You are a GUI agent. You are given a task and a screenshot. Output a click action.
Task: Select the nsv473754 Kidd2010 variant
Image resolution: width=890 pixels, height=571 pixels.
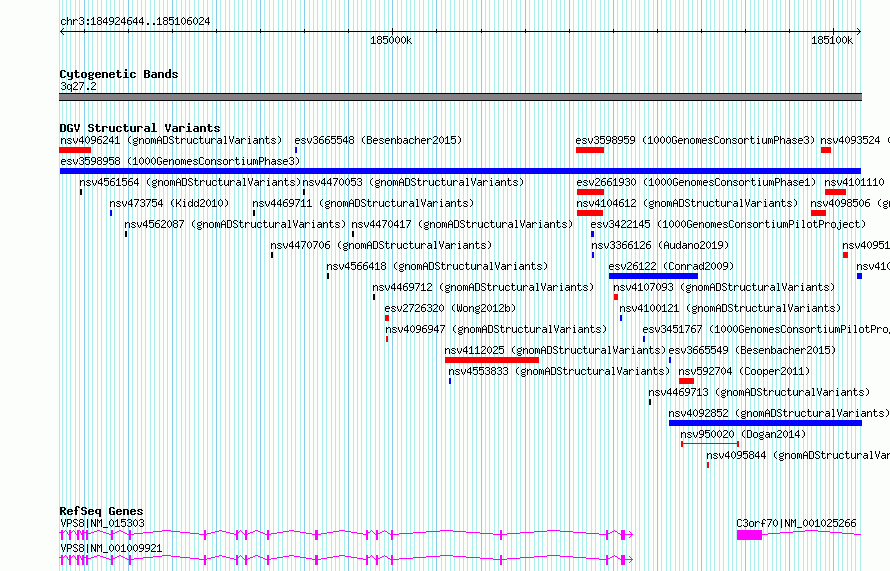click(x=169, y=203)
